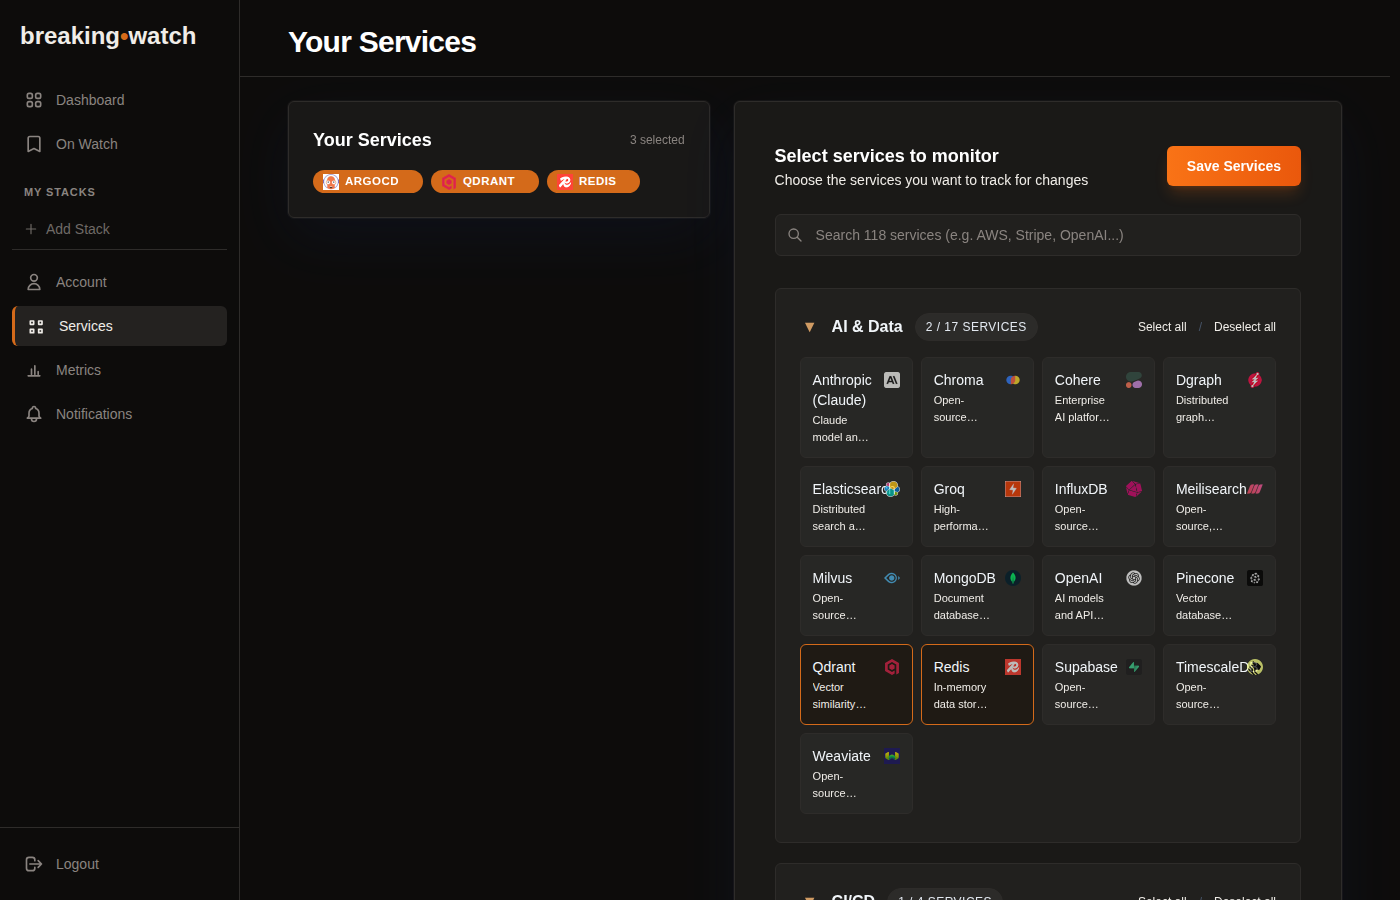This screenshot has width=1400, height=900.
Task: Open the Account menu item
Action: click(x=119, y=282)
